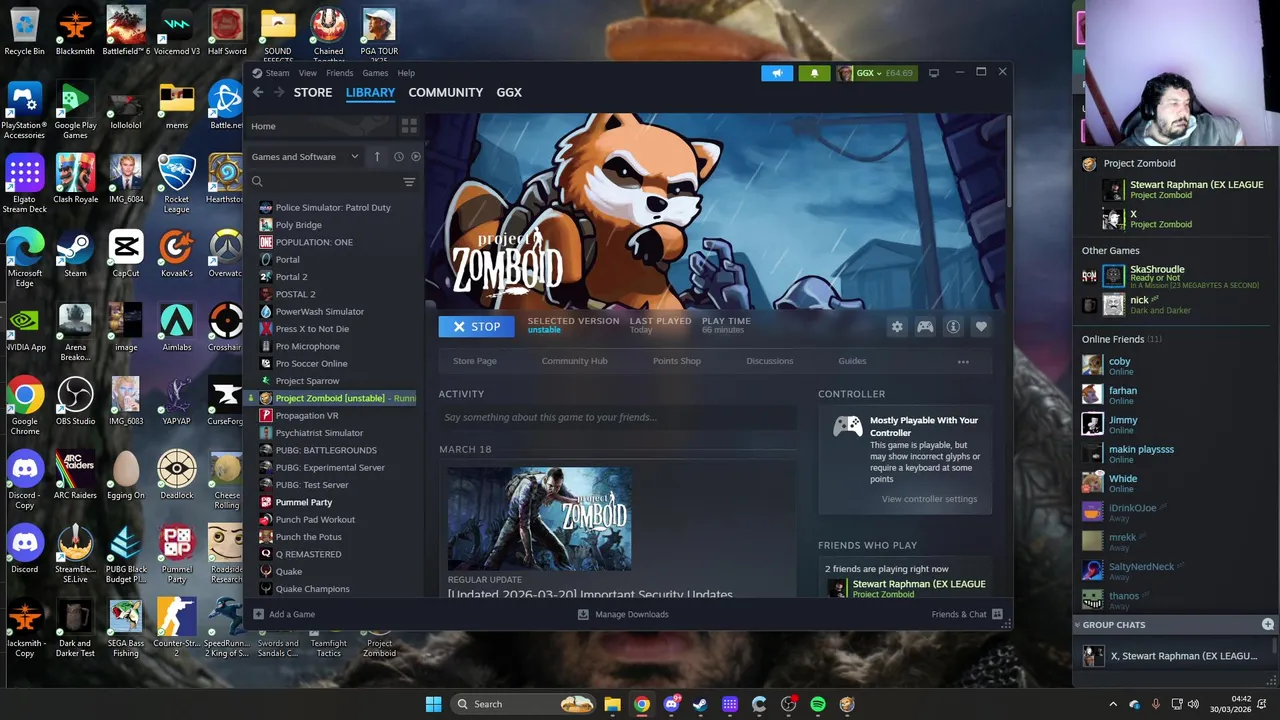Click the activity status input box
Screen dimensions: 1280x720
(617, 417)
